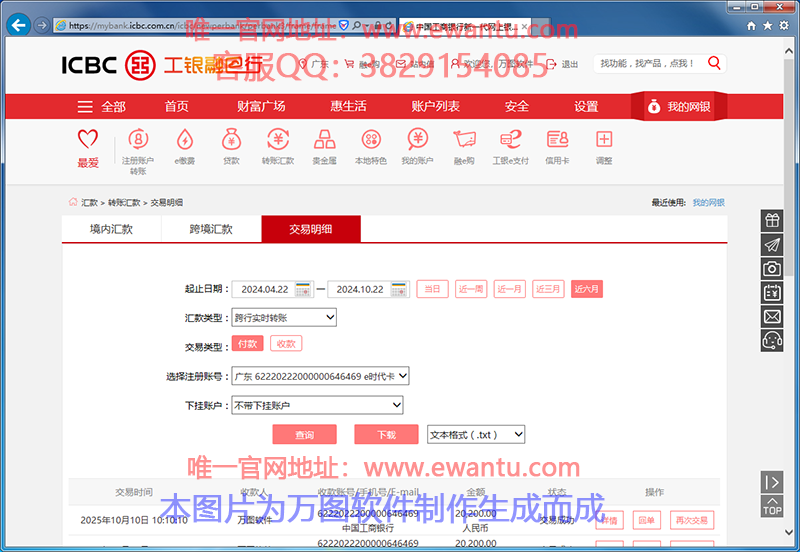Click the TOP back-to-top button
The image size is (800, 552).
[772, 506]
